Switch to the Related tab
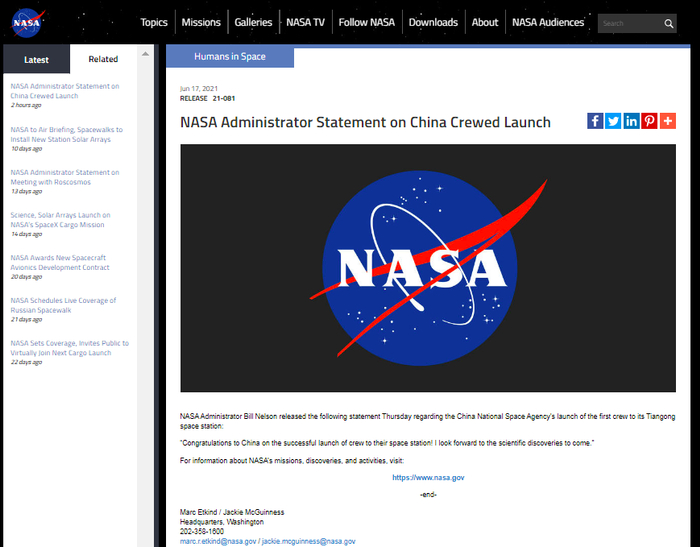Image resolution: width=700 pixels, height=547 pixels. (103, 59)
